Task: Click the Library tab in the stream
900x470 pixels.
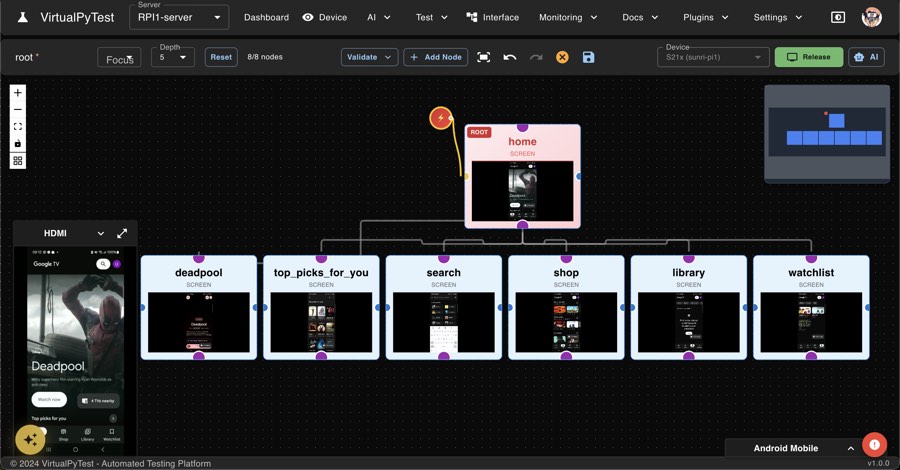Action: 87,434
